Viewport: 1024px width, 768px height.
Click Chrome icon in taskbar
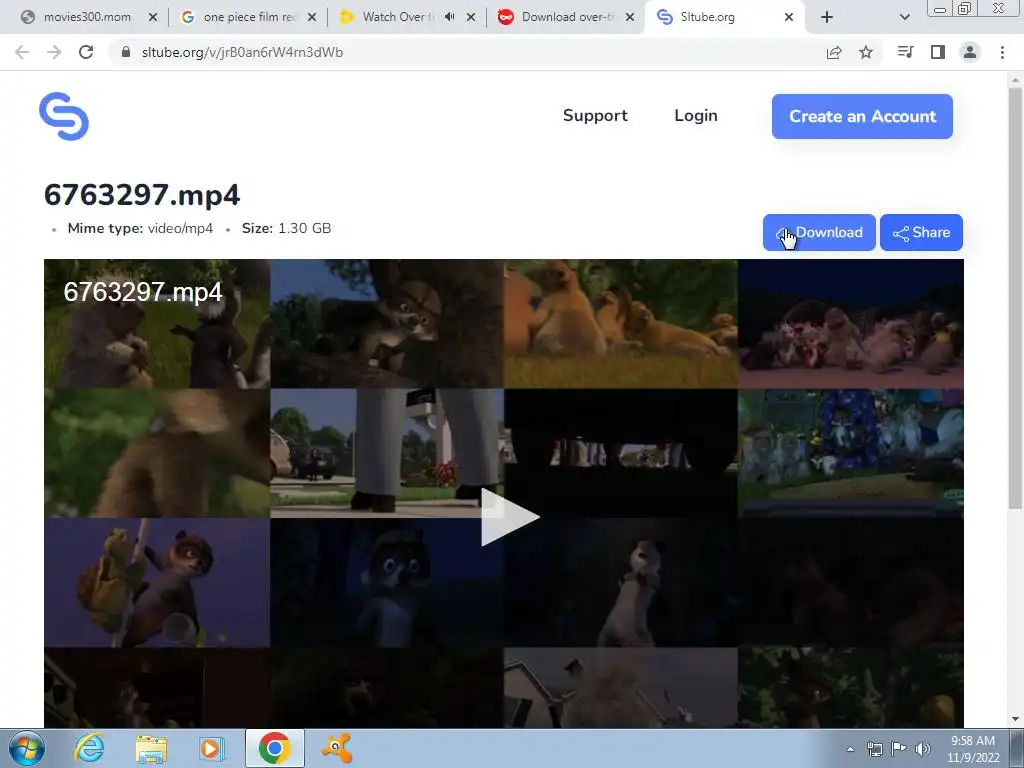pyautogui.click(x=275, y=748)
